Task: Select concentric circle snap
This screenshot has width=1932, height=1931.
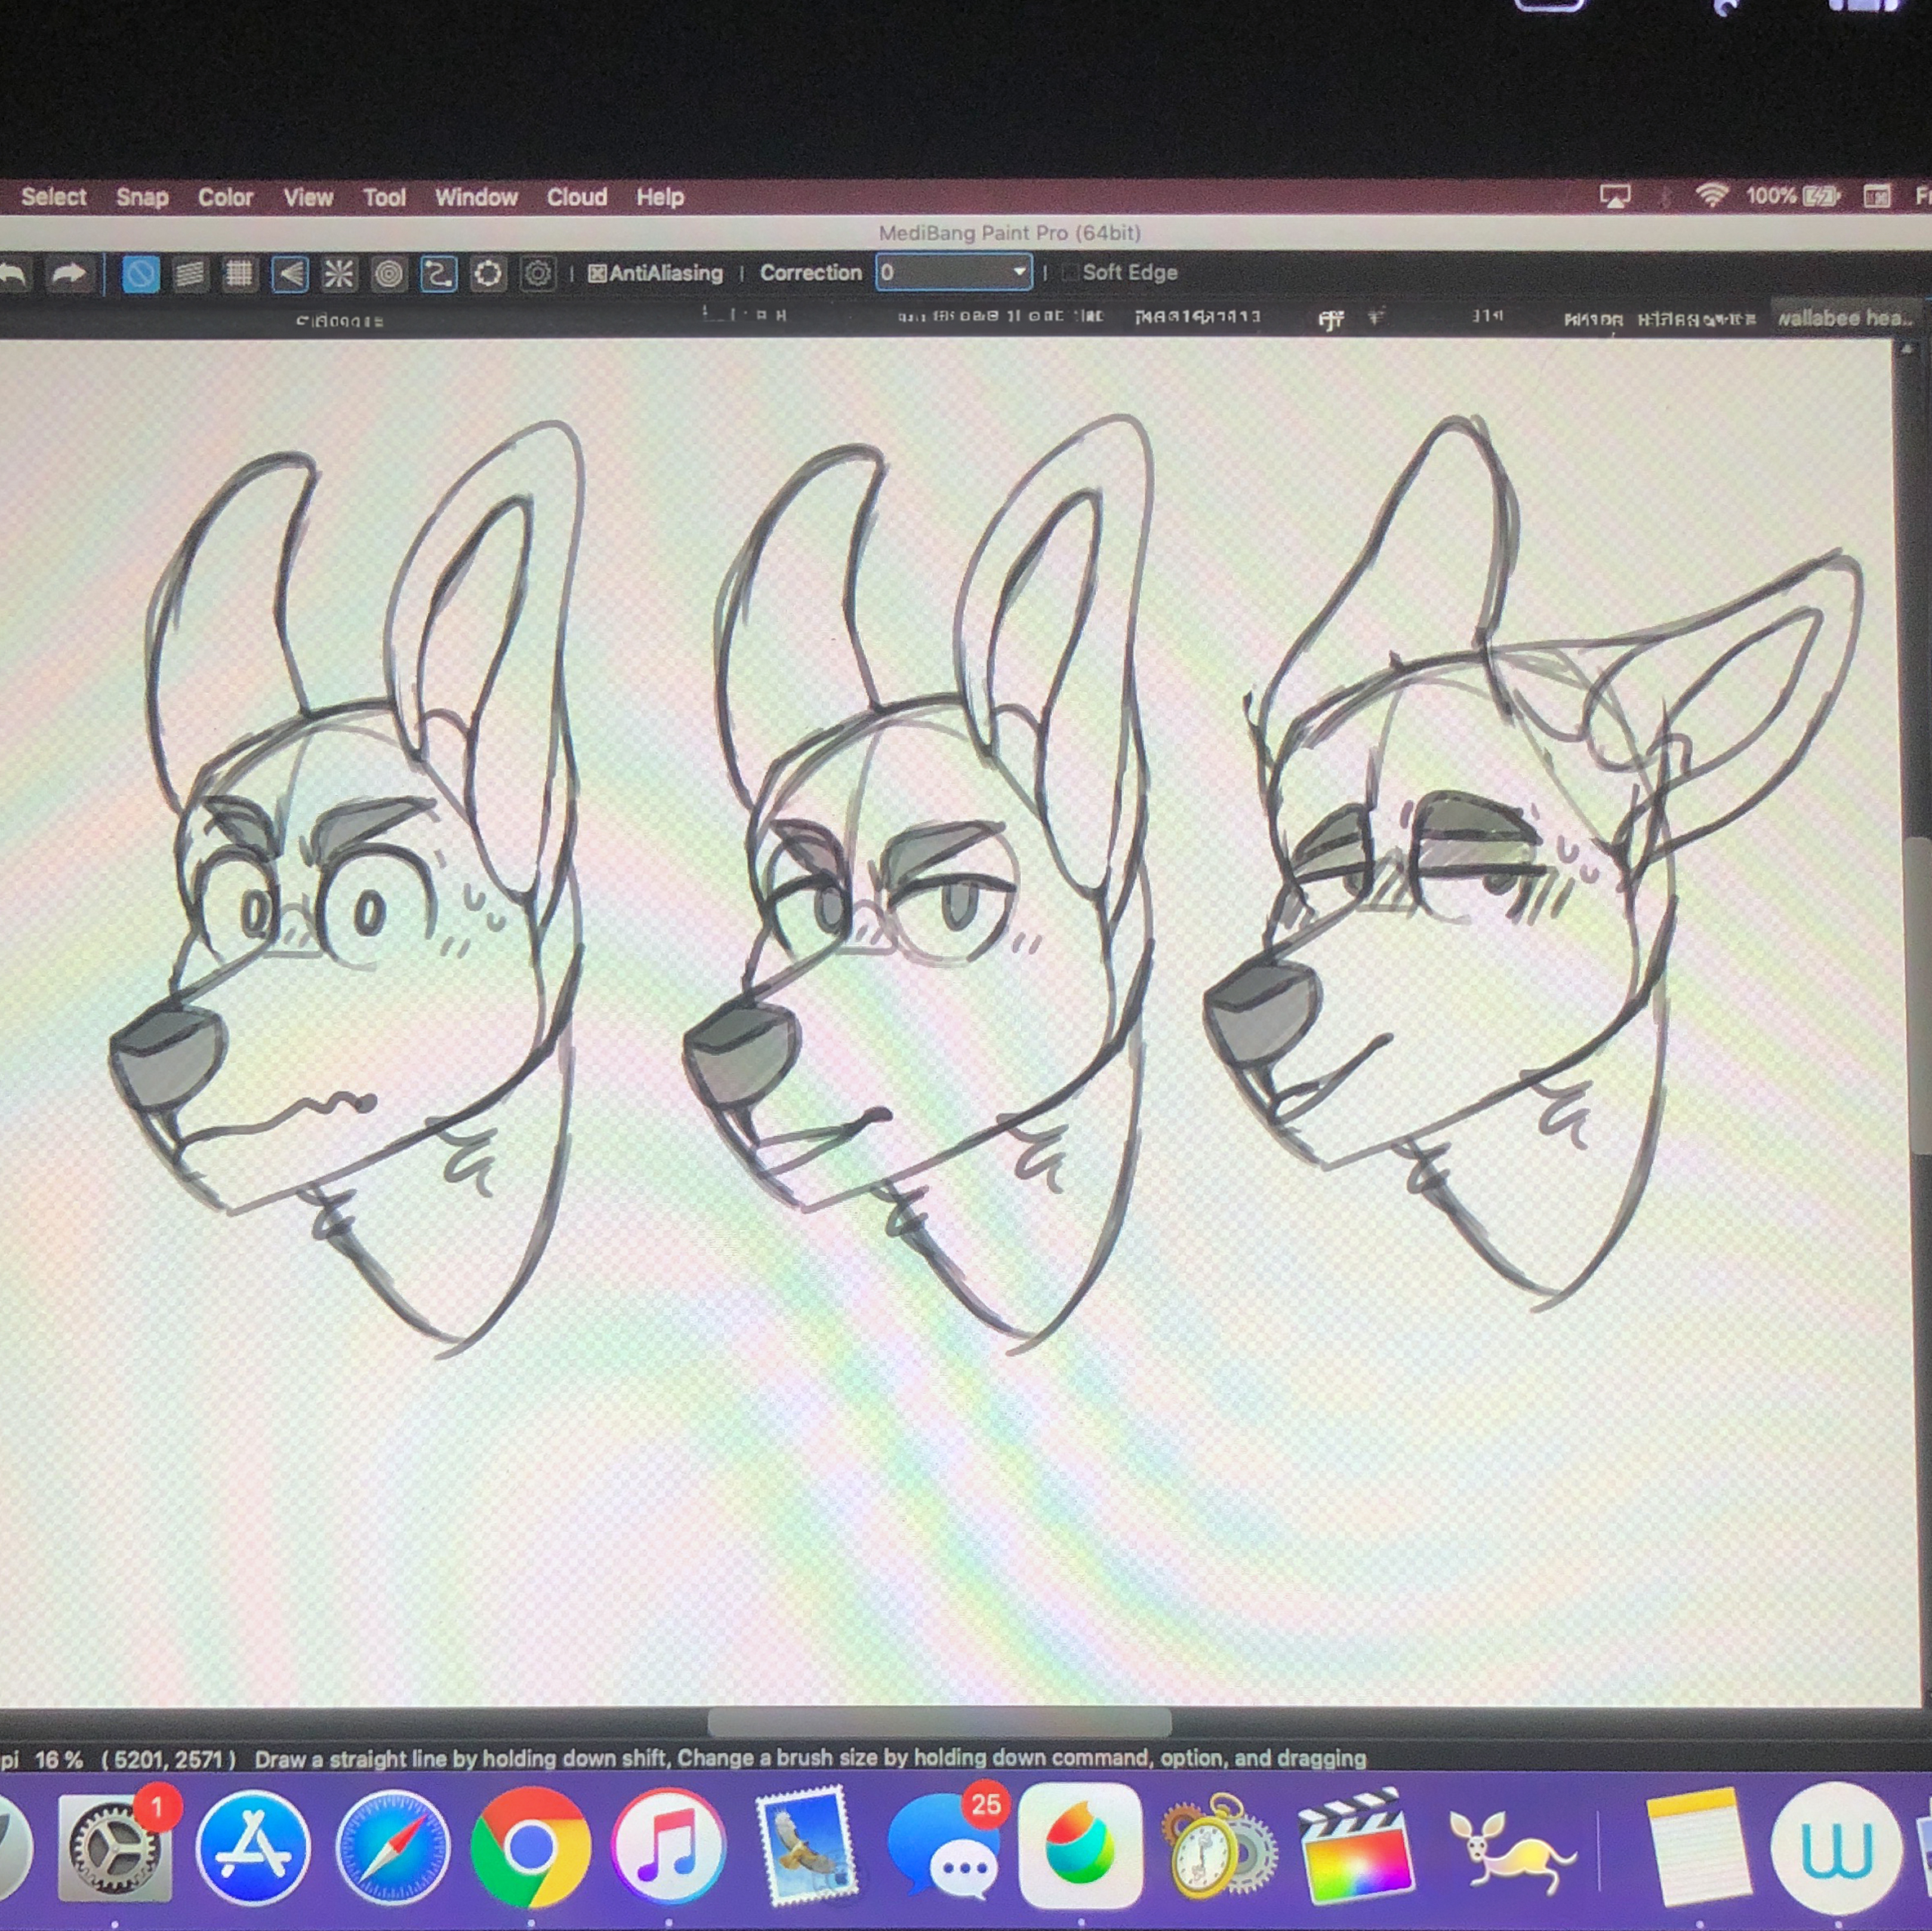Action: (x=389, y=274)
